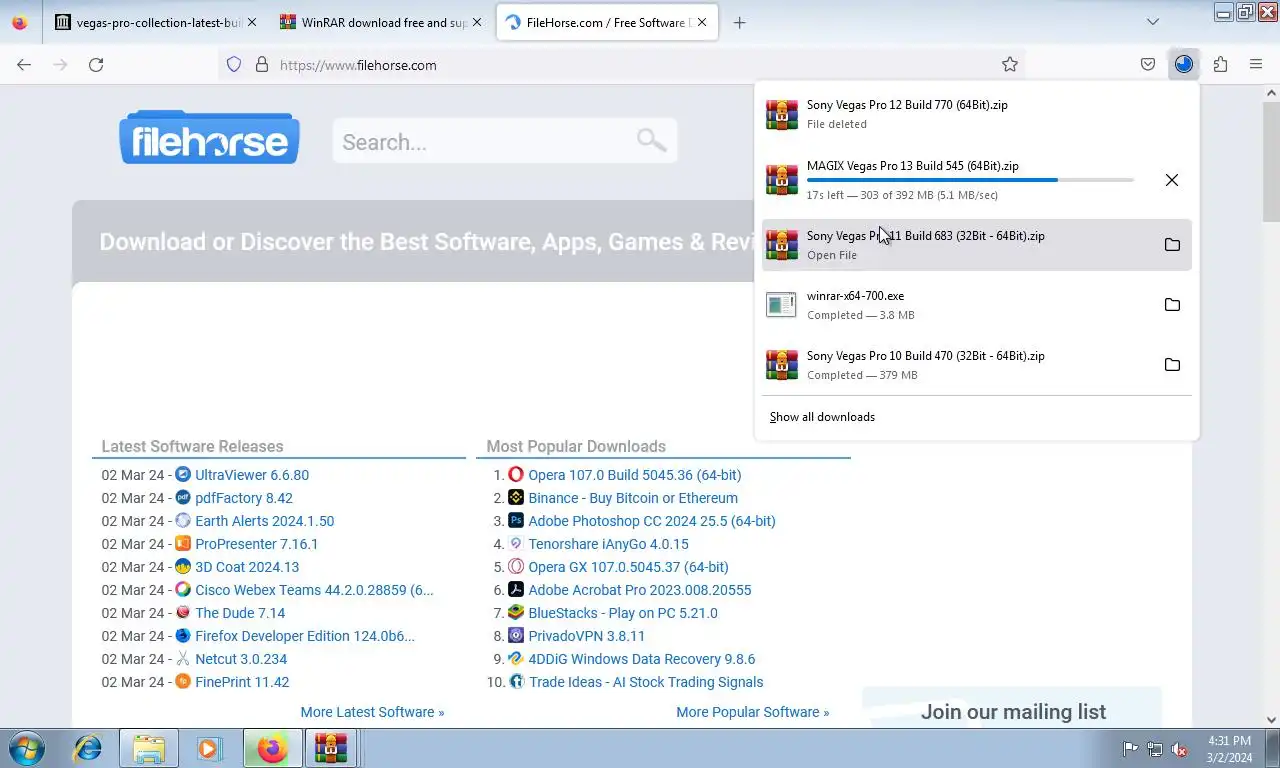Open the ProPresenter 7.16.1 link
Screen dimensions: 1280x768
[x=257, y=544]
